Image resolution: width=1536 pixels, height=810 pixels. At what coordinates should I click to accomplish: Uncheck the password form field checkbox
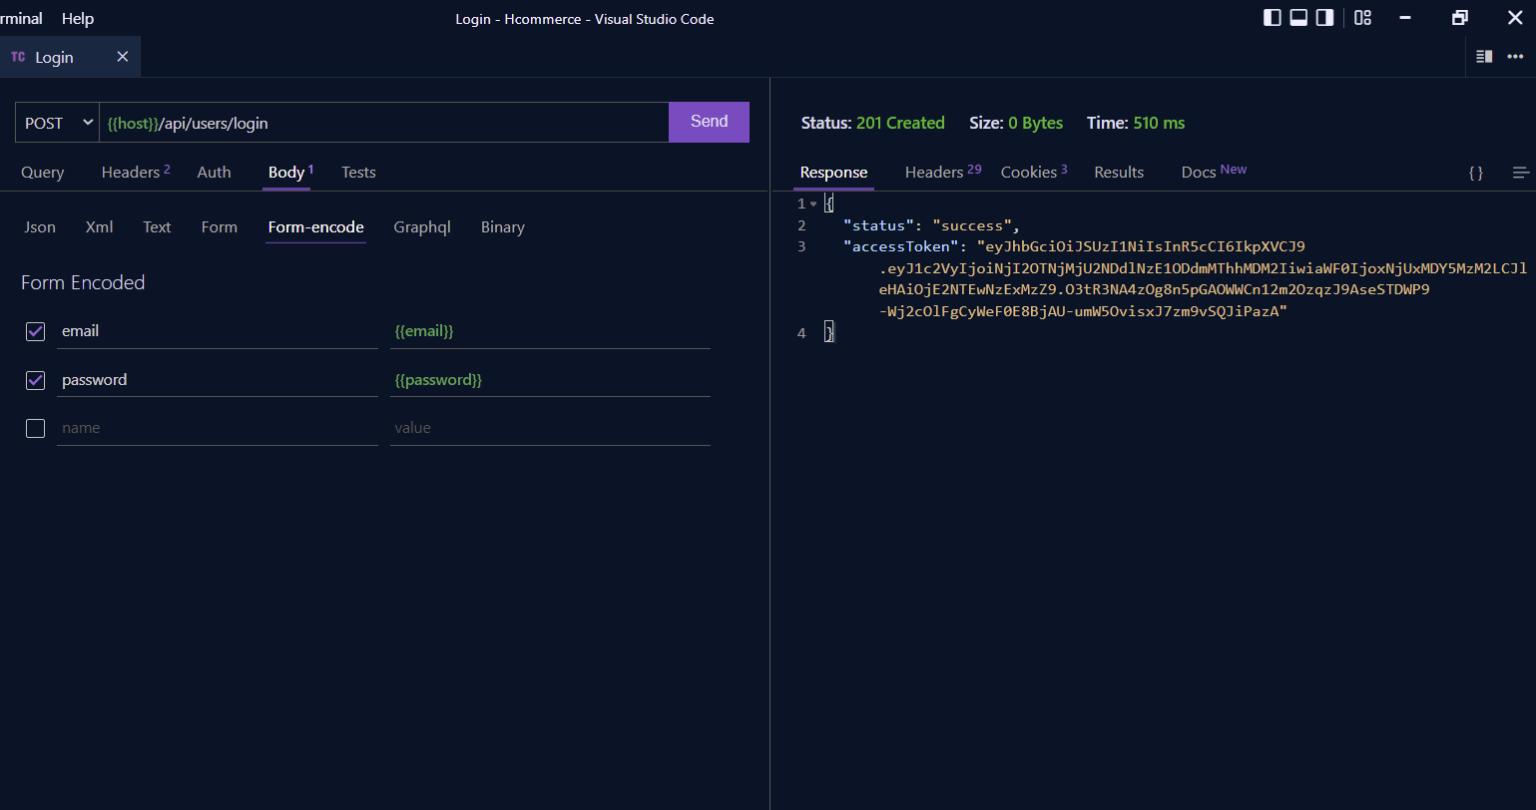(35, 380)
